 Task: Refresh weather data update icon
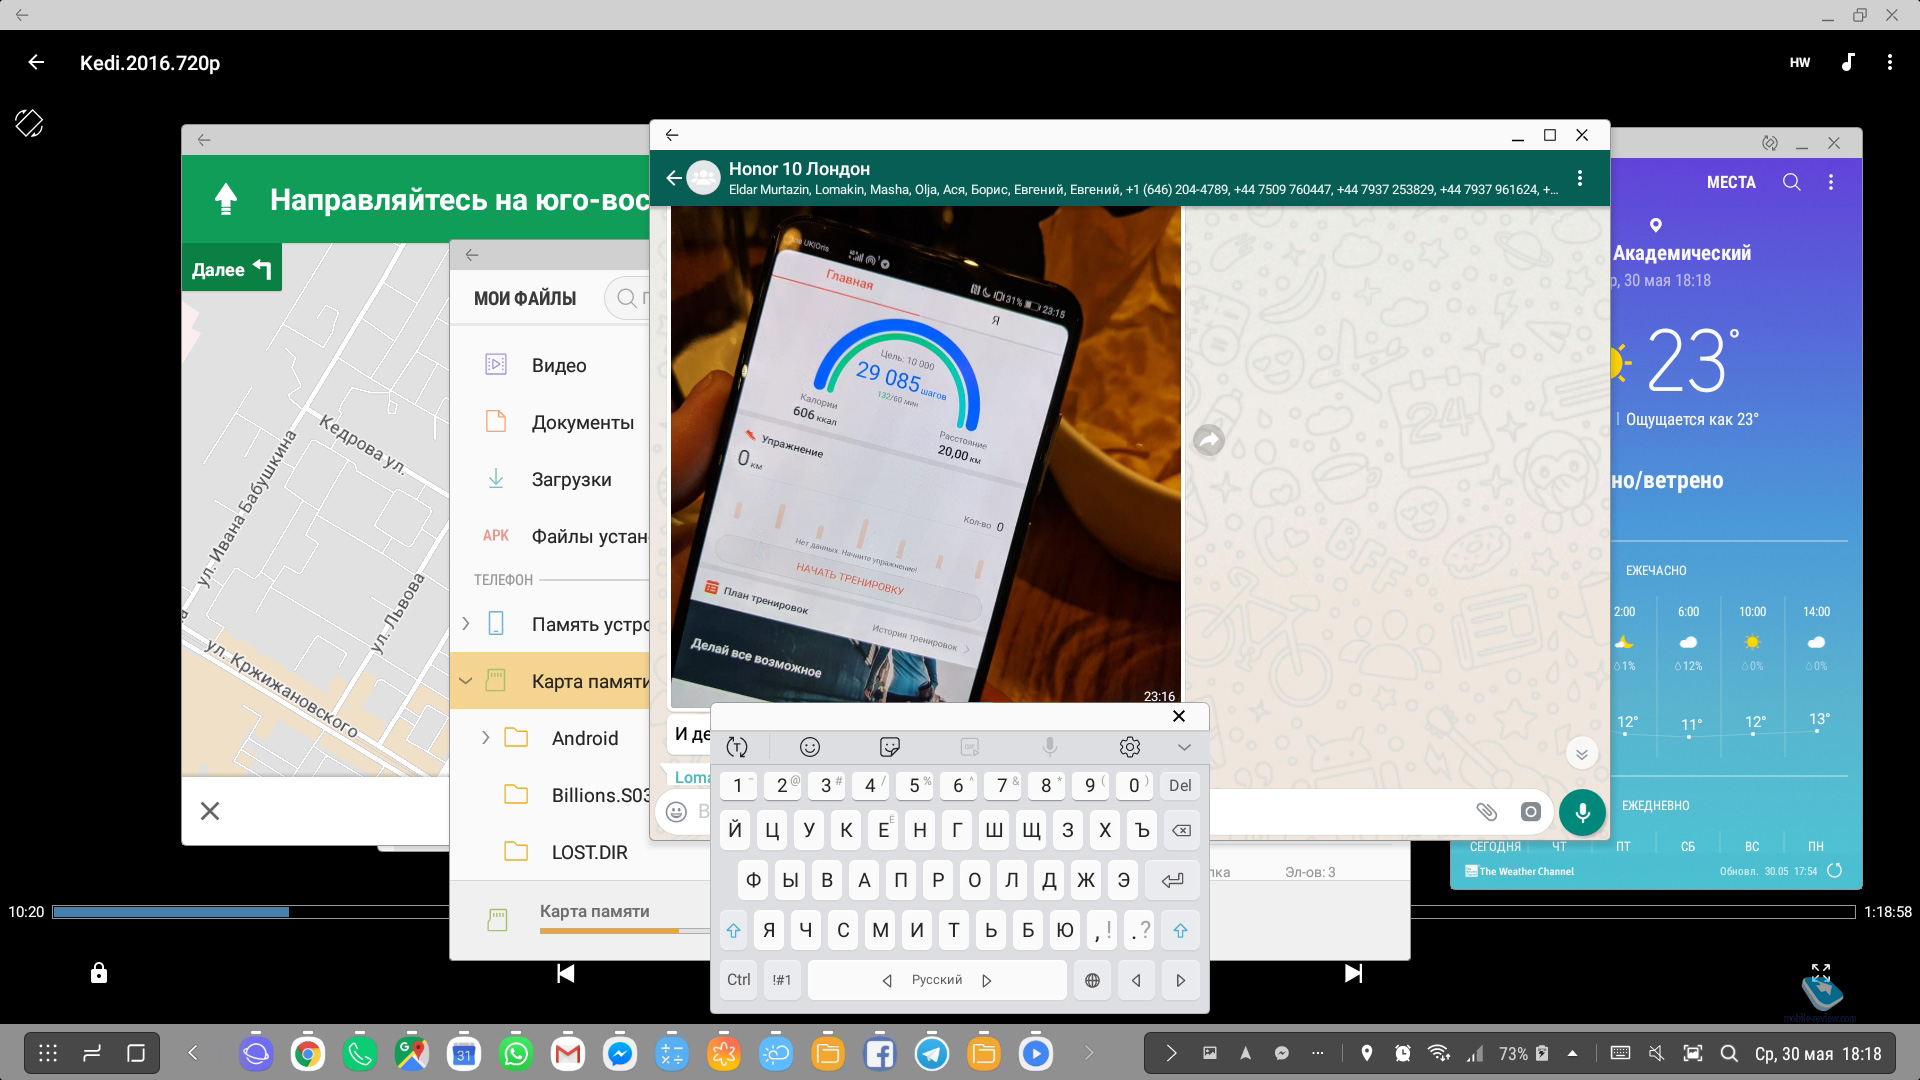tap(1835, 871)
